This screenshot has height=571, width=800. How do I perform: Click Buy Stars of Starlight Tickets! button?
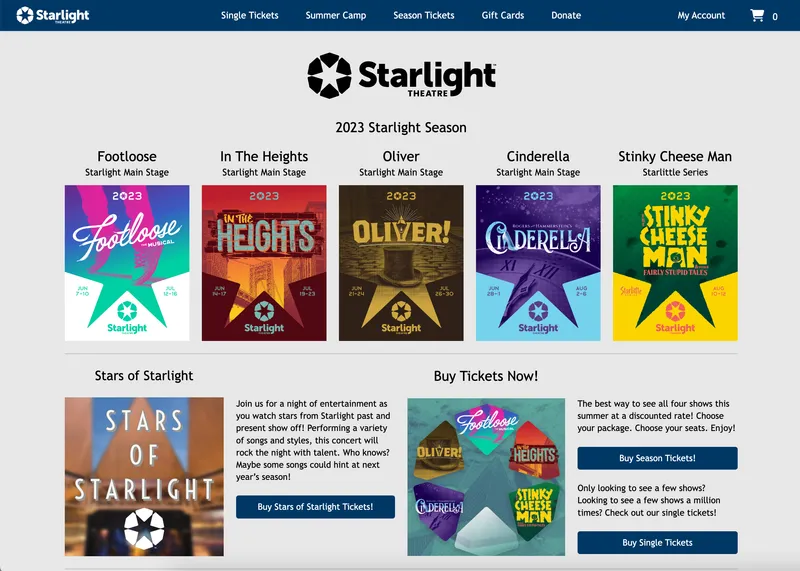click(315, 507)
